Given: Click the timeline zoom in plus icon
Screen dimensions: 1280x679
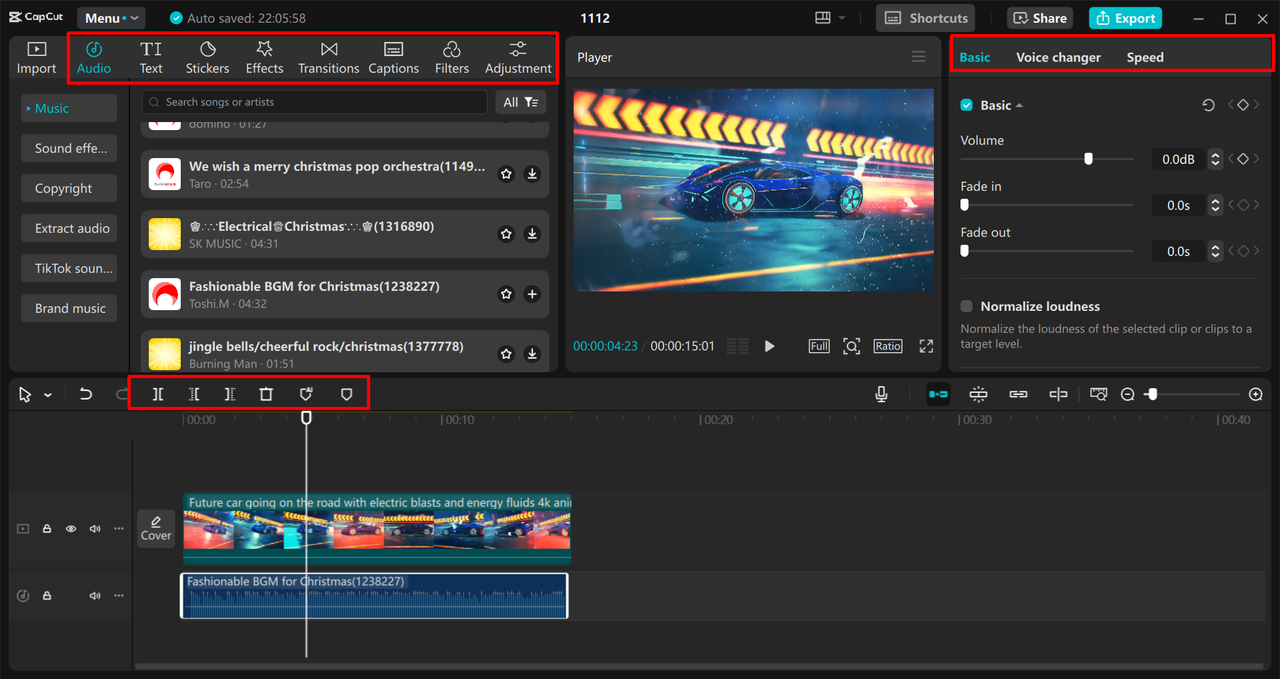Looking at the screenshot, I should 1256,394.
